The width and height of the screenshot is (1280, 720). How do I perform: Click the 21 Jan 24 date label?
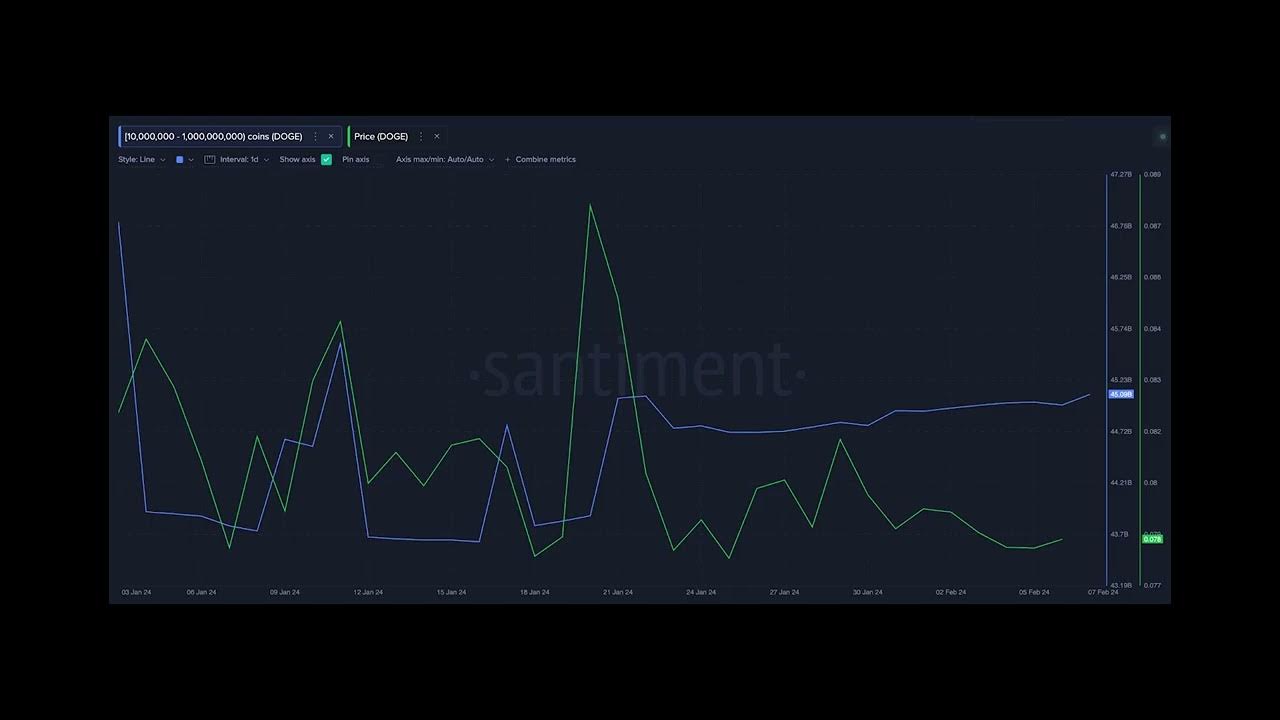[x=617, y=592]
